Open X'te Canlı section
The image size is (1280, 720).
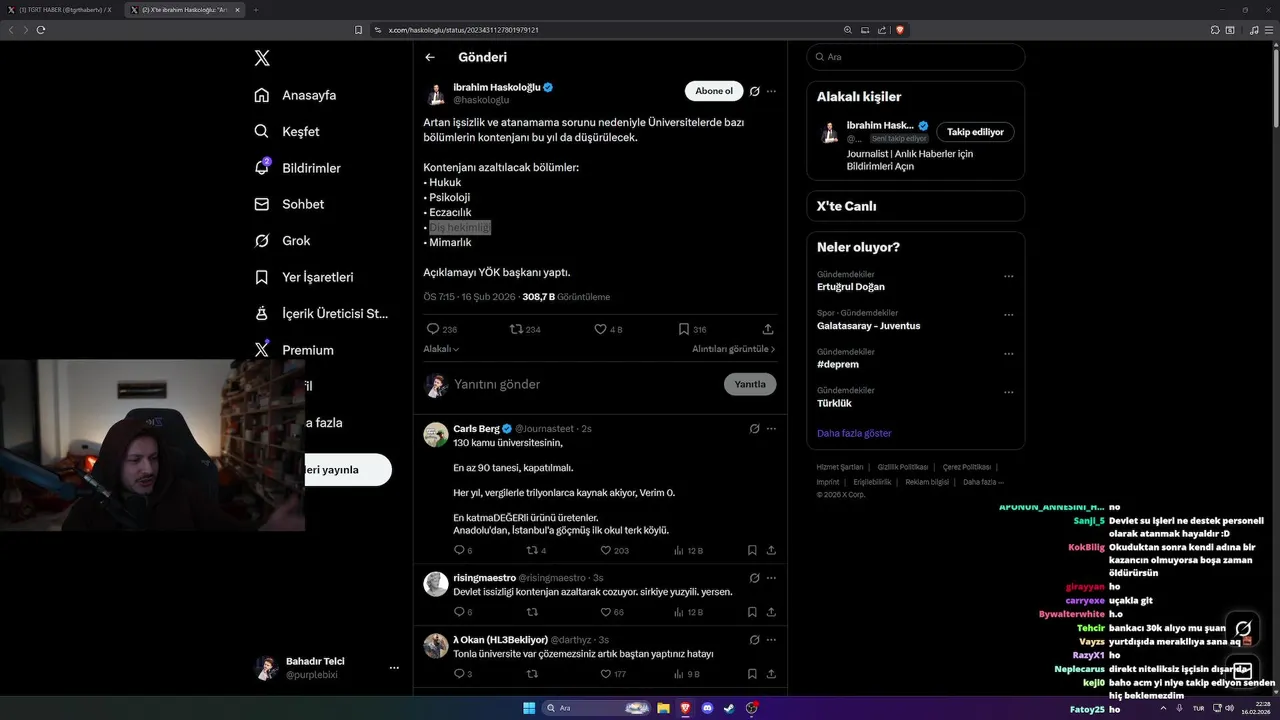[x=915, y=206]
